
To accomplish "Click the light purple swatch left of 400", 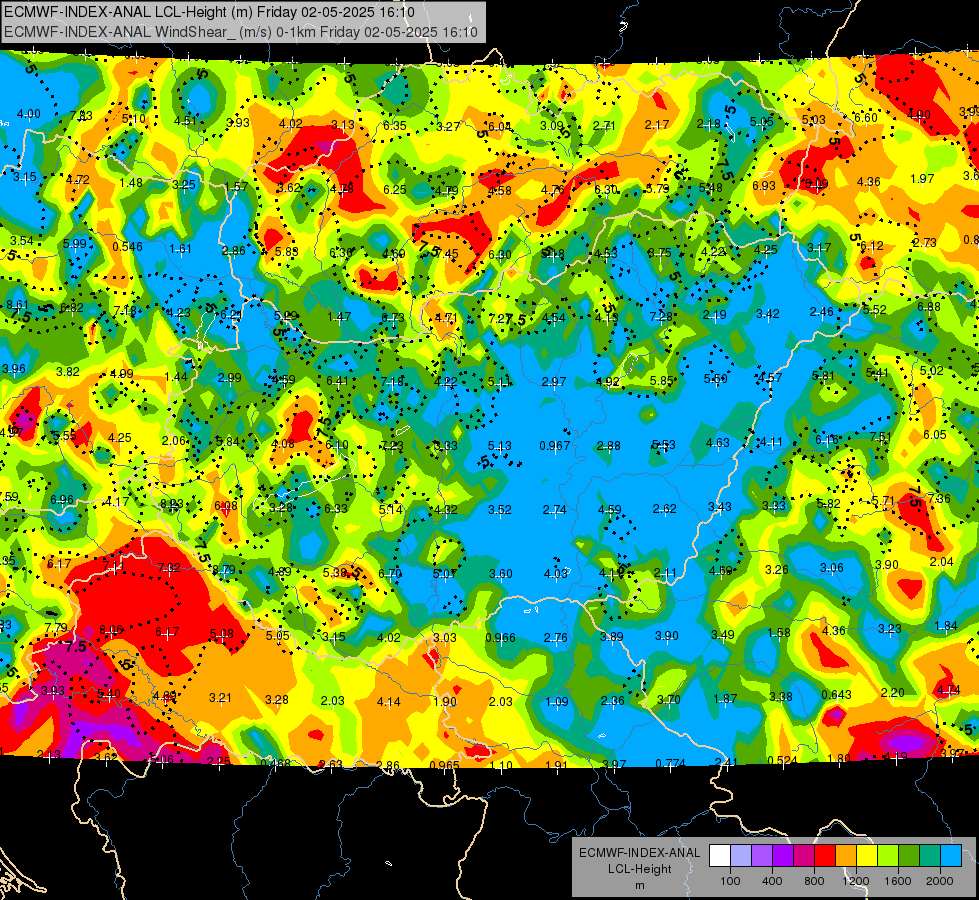I will tap(762, 856).
